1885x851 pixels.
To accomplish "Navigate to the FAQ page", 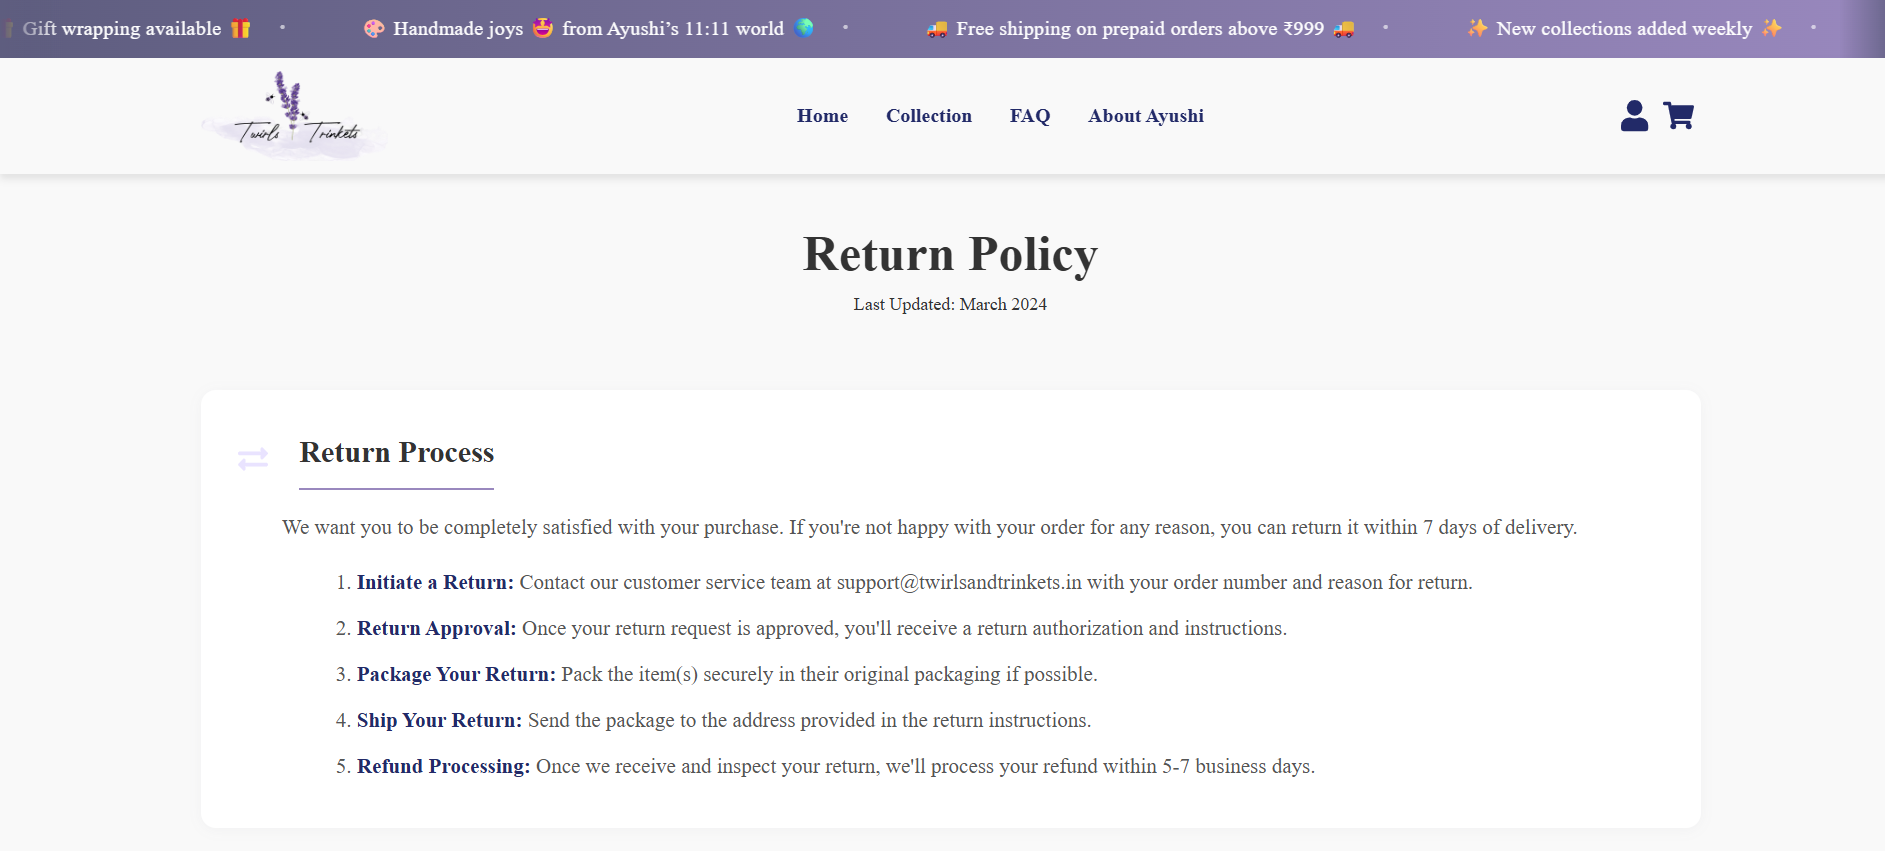I will [x=1029, y=116].
